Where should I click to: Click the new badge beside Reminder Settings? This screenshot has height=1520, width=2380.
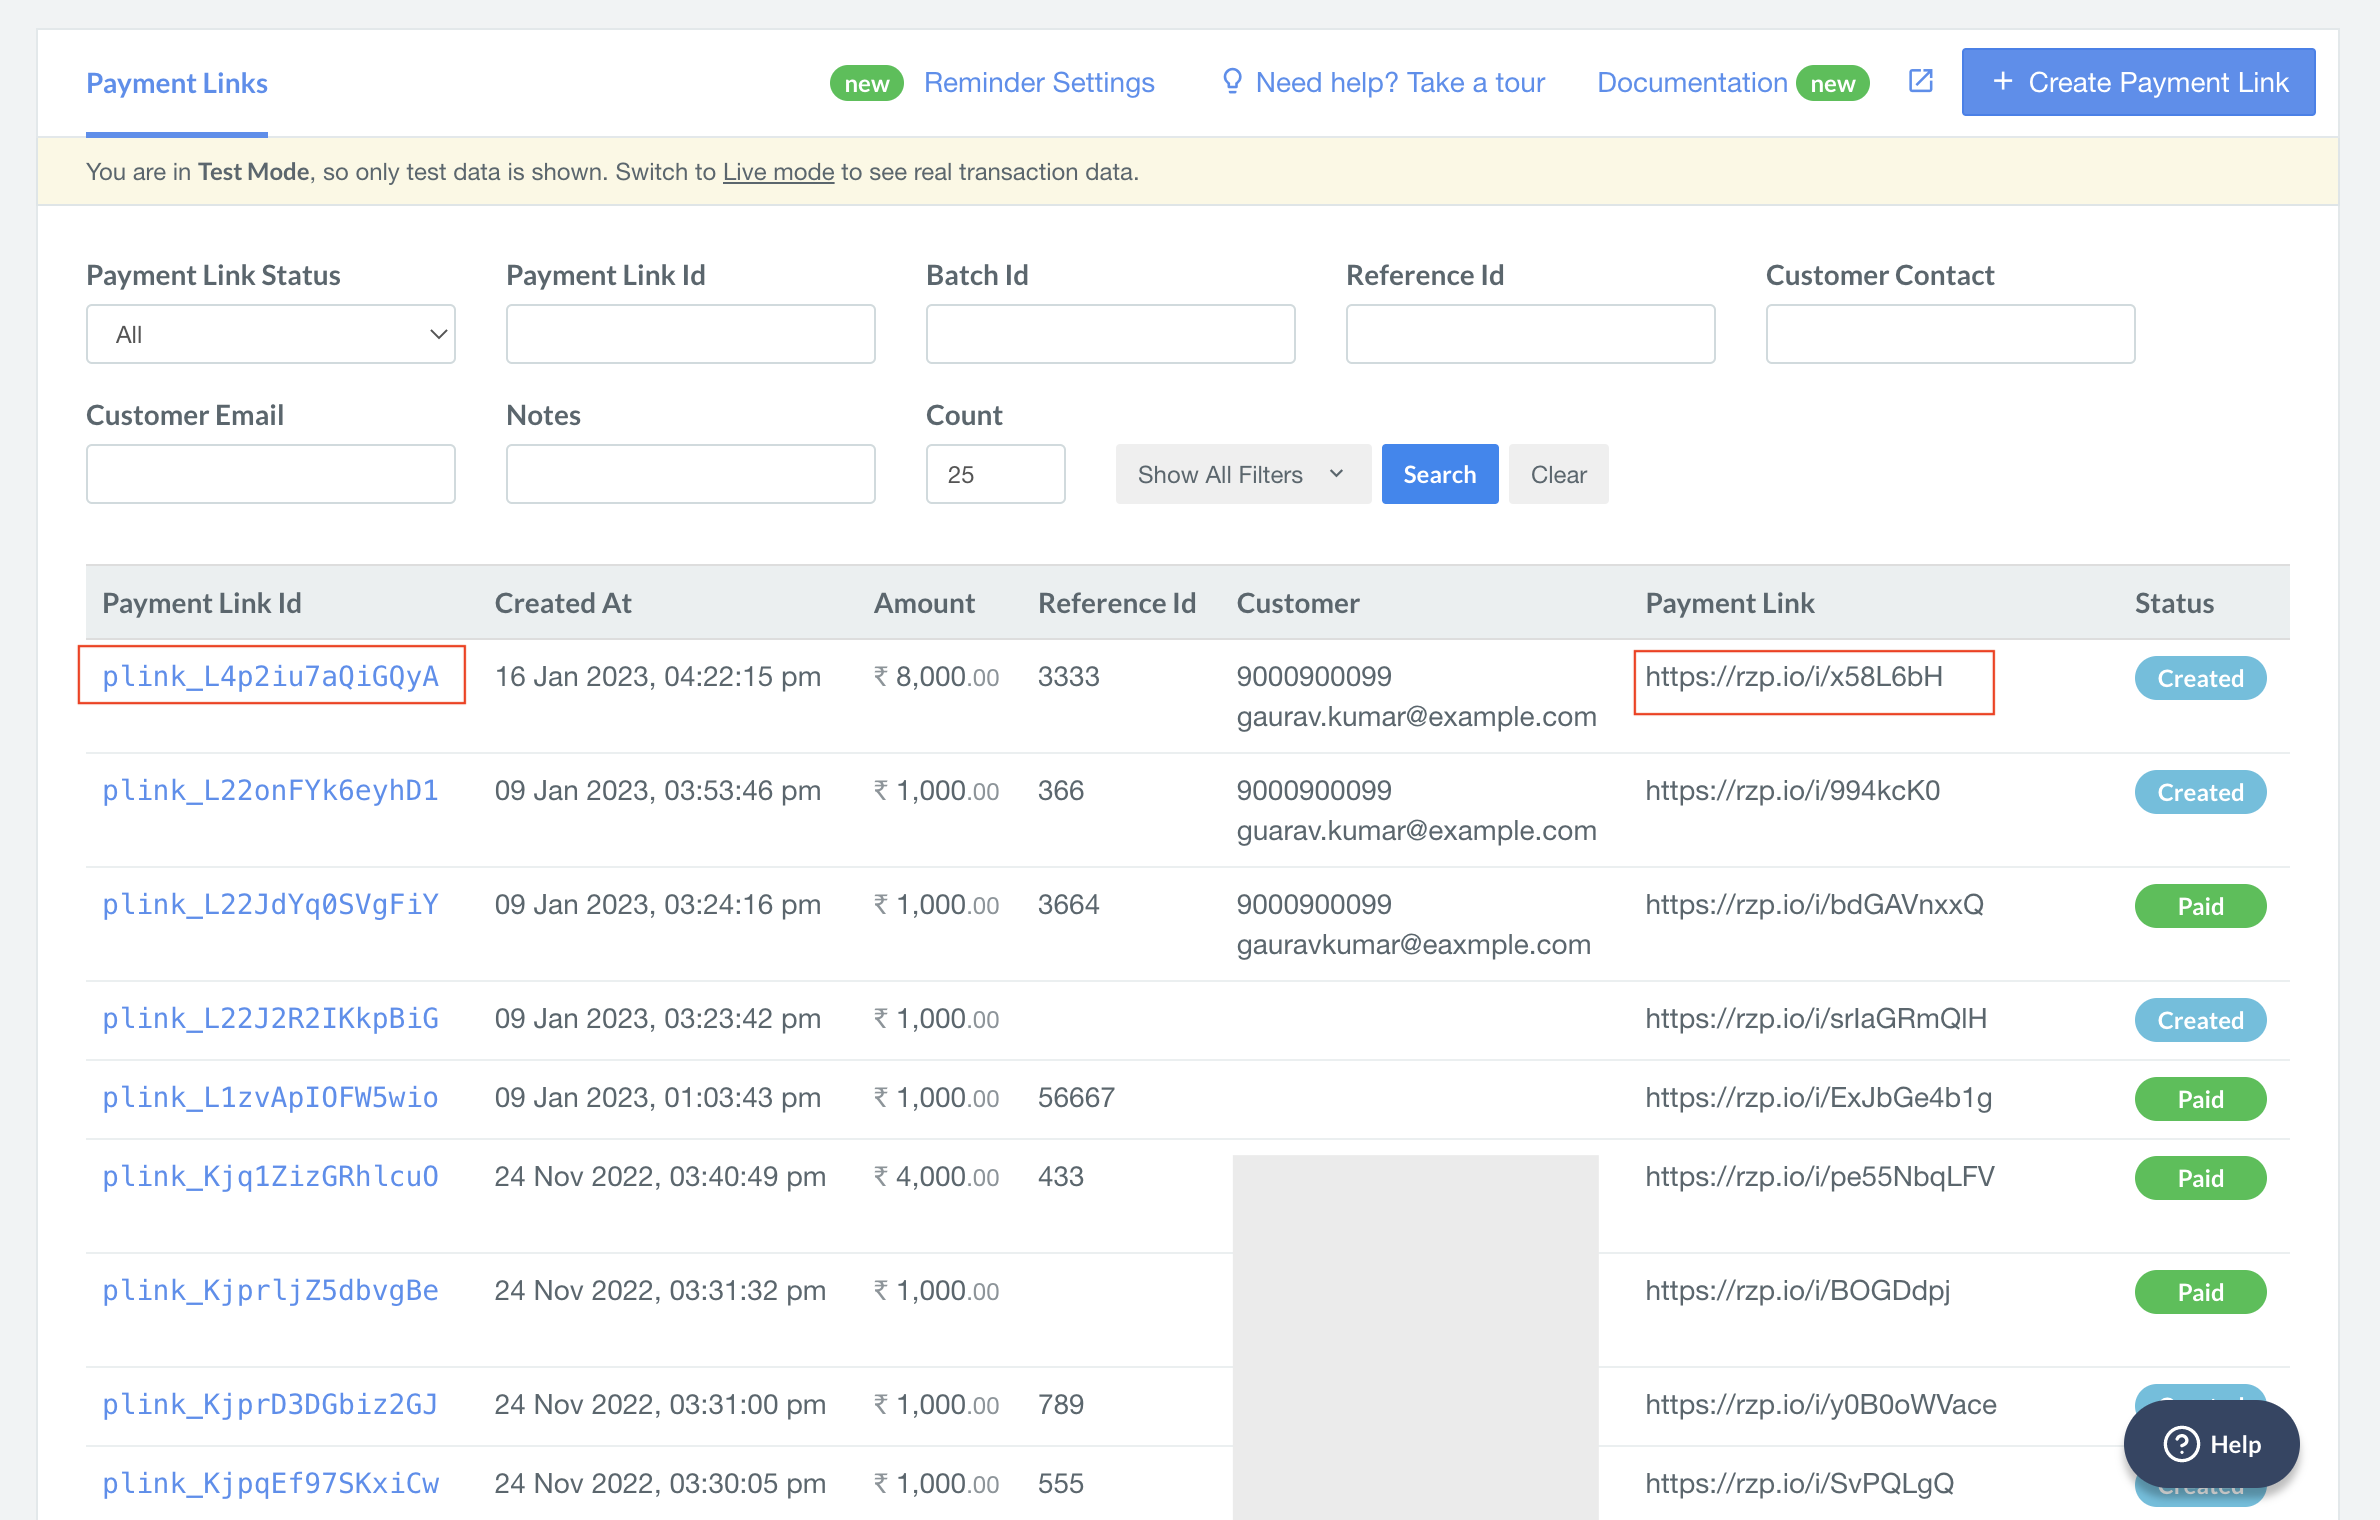(866, 83)
